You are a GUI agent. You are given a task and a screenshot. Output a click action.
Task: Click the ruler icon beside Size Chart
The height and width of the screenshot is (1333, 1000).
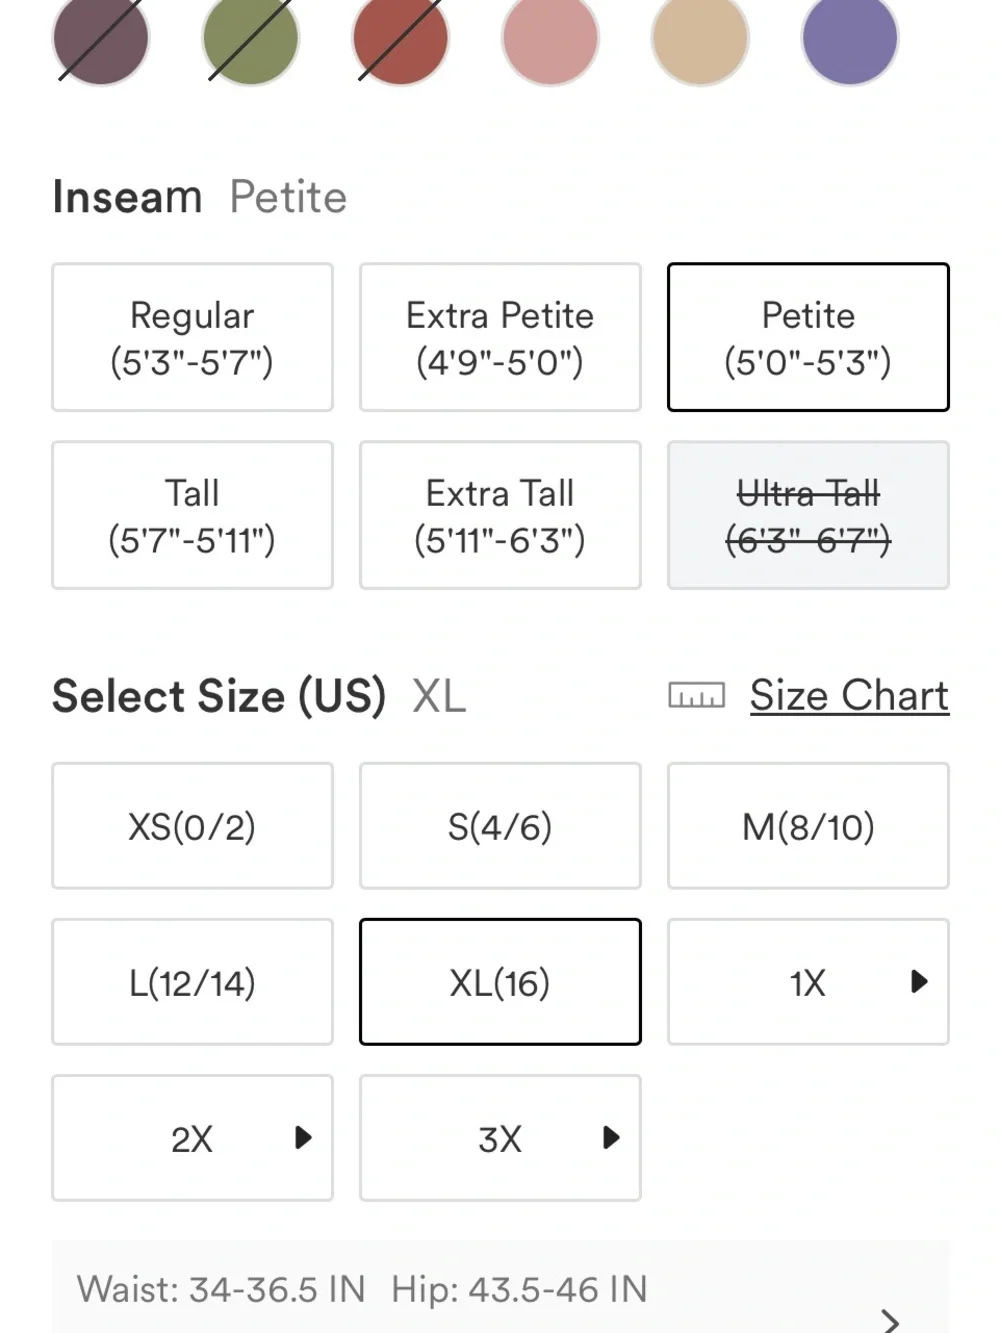click(696, 696)
